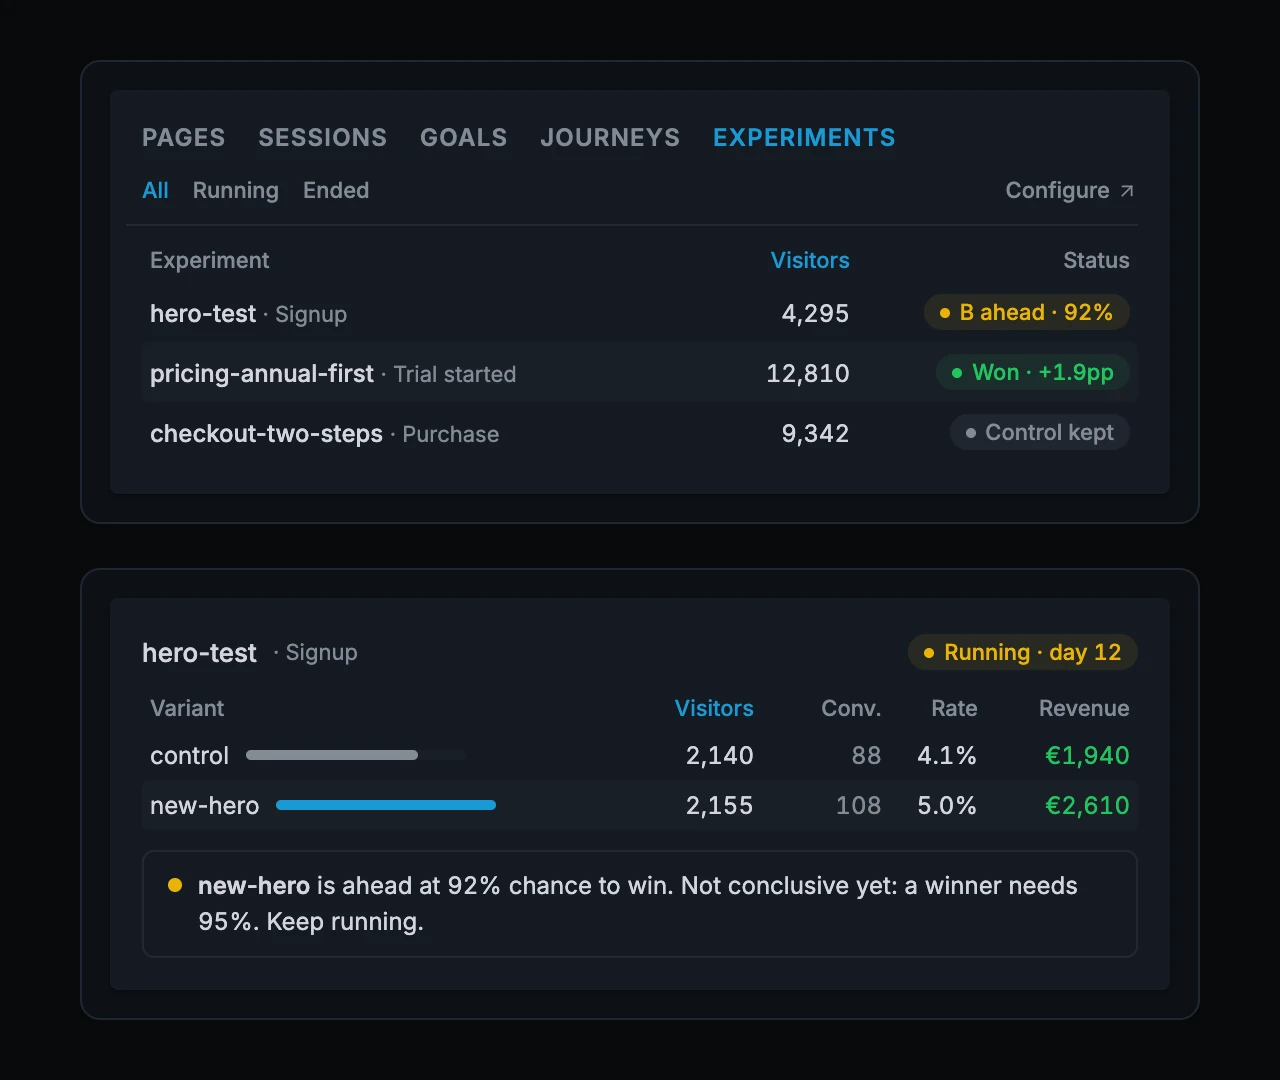
Task: Click the Won +1.9pp status badge
Action: [x=1033, y=372]
